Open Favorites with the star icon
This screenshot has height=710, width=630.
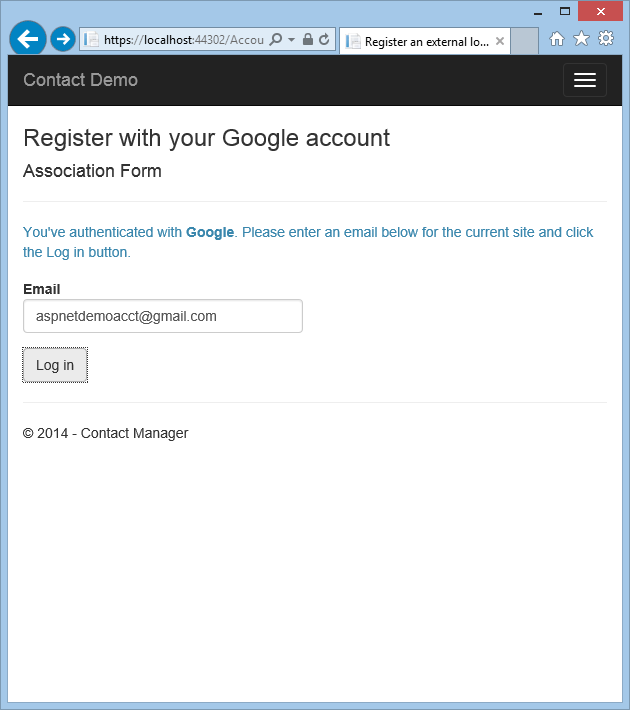pyautogui.click(x=581, y=39)
